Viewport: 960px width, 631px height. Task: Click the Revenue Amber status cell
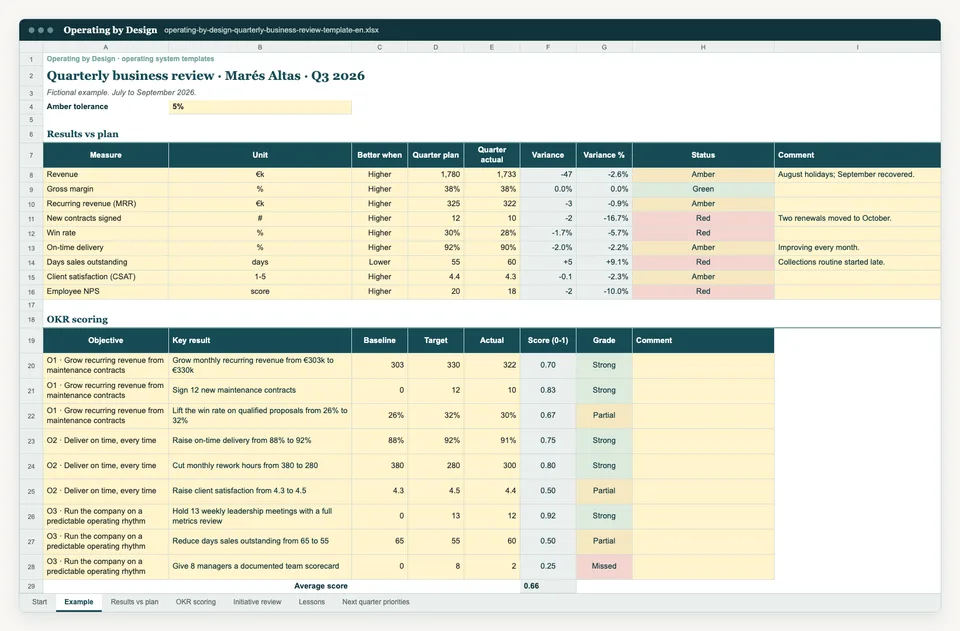[x=703, y=174]
